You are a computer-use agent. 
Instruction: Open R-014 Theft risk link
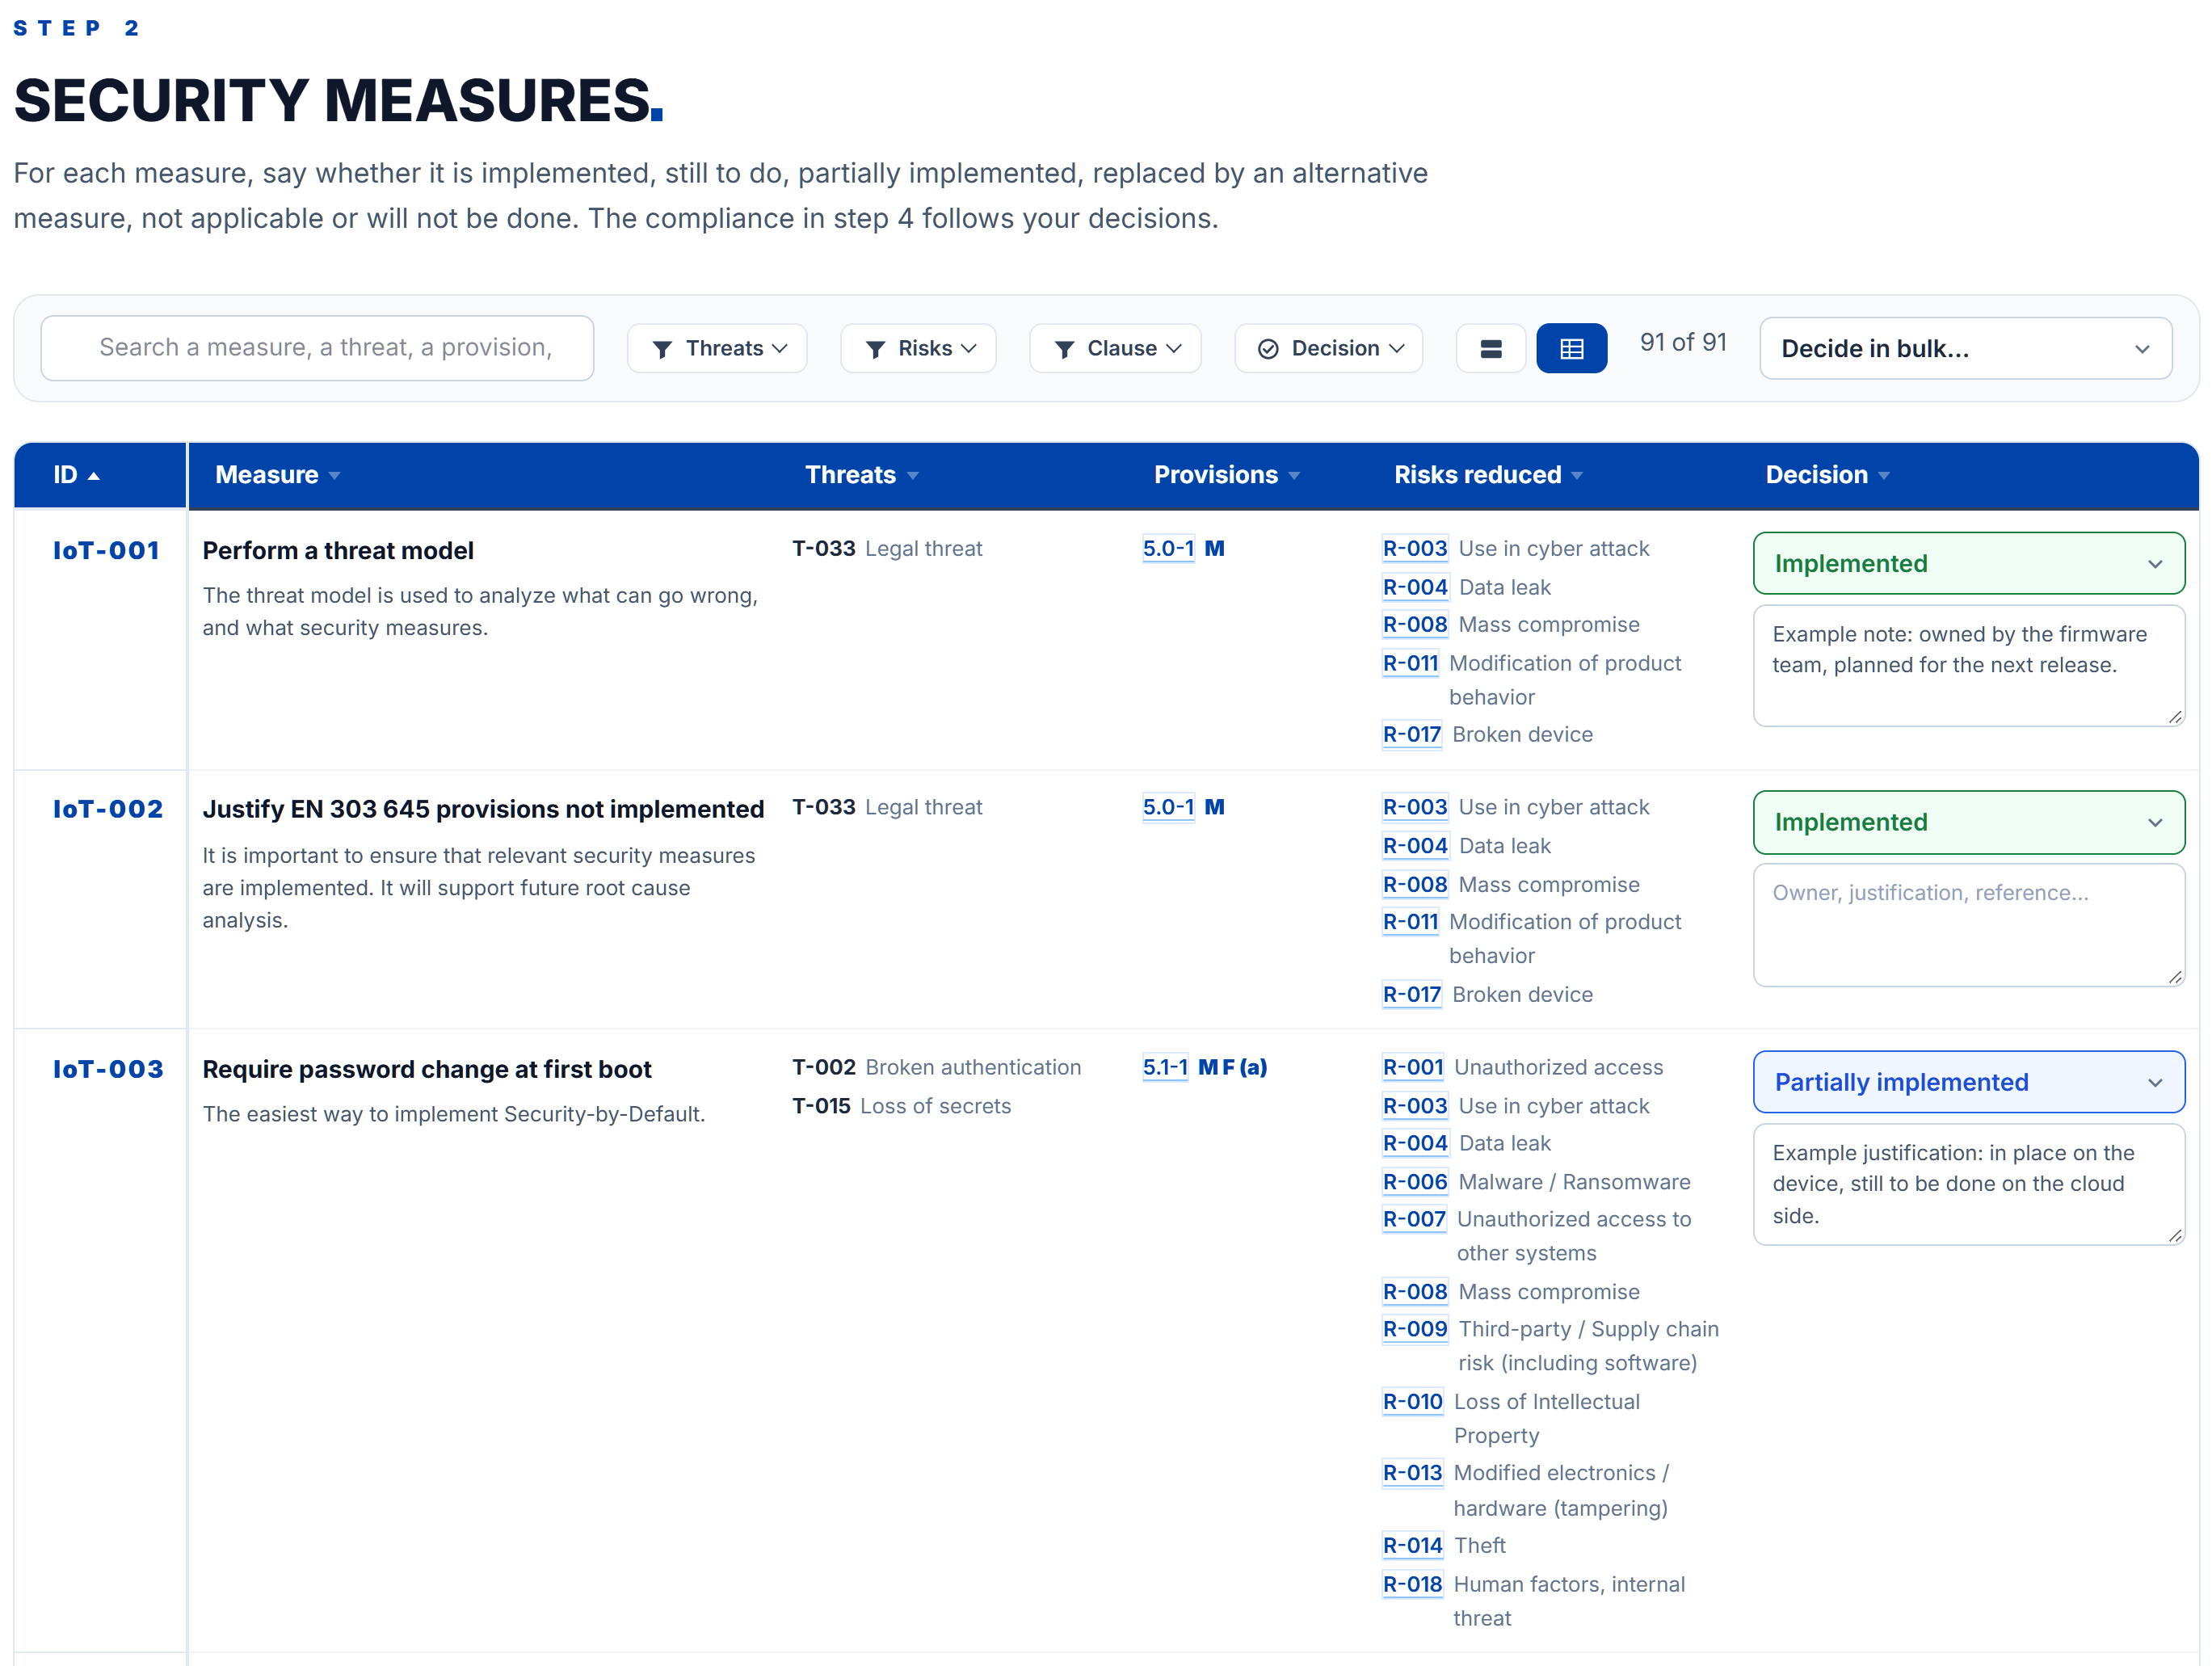click(x=1413, y=1545)
